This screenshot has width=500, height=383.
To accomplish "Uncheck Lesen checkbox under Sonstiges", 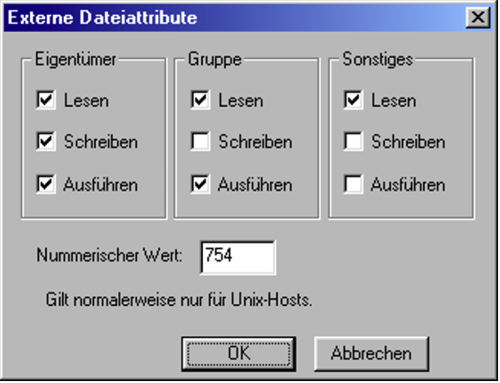I will pos(353,100).
